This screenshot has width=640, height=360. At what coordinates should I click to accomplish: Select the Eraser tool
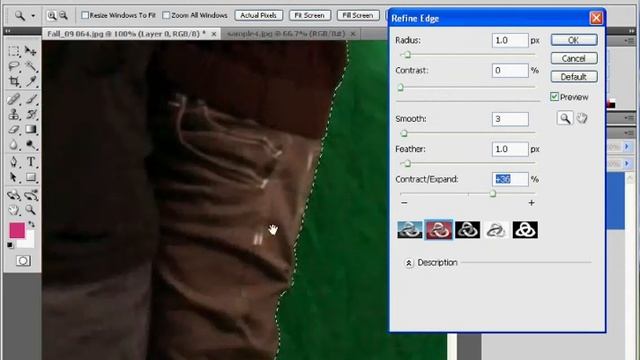coord(14,129)
